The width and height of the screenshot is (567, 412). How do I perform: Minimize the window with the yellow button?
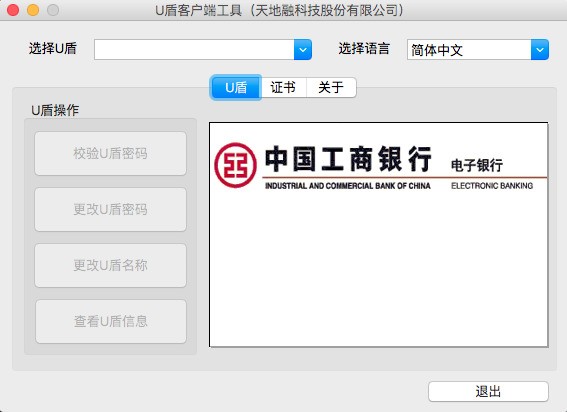(33, 10)
